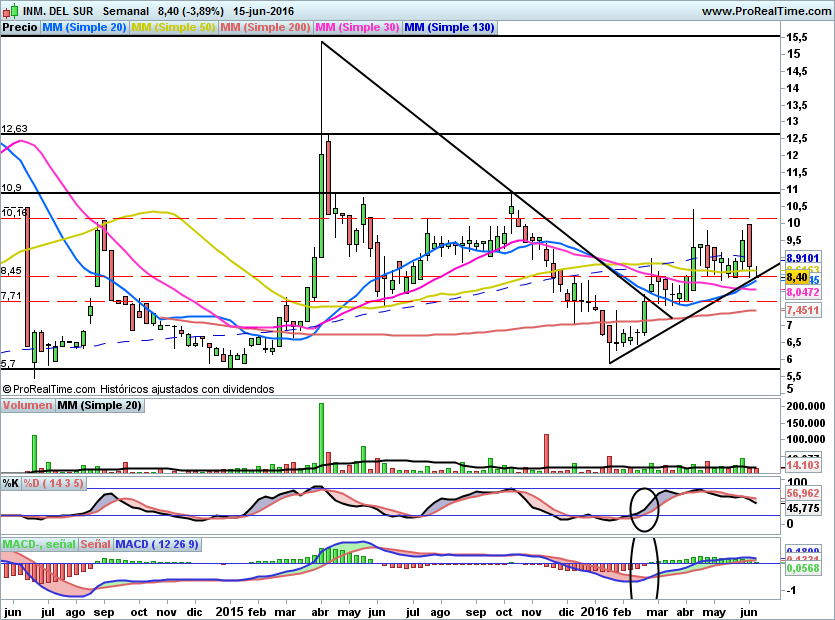Open the MM (Simple 20) blue average label
The width and height of the screenshot is (835, 620).
pyautogui.click(x=84, y=28)
